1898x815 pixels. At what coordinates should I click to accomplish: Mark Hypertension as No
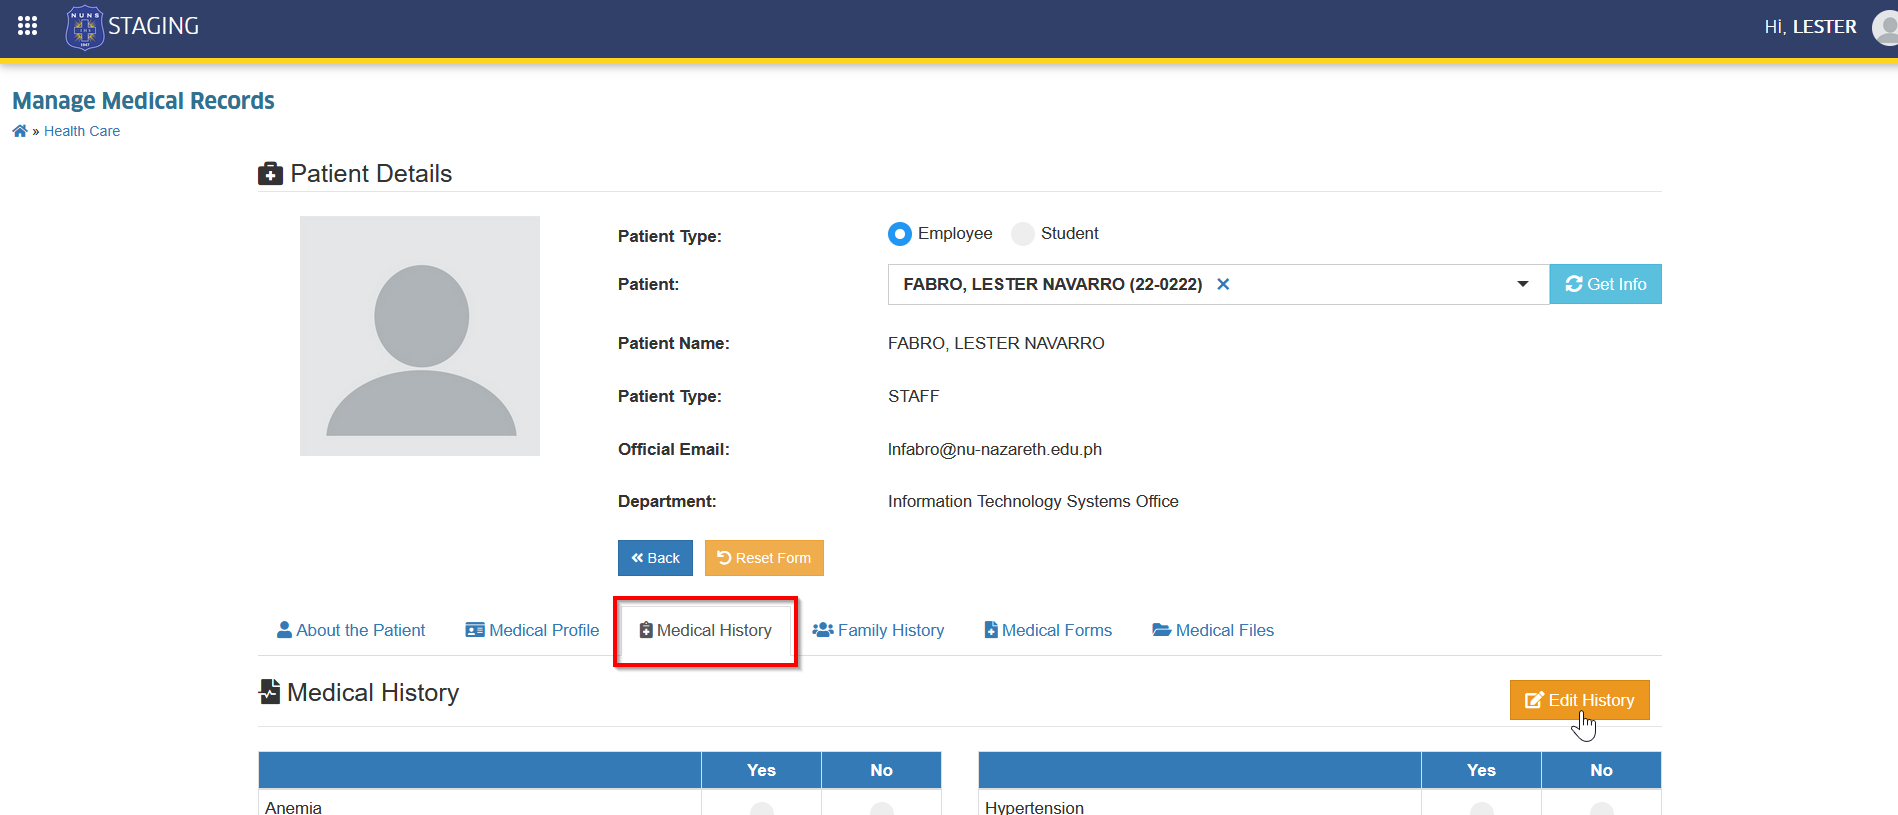1602,809
